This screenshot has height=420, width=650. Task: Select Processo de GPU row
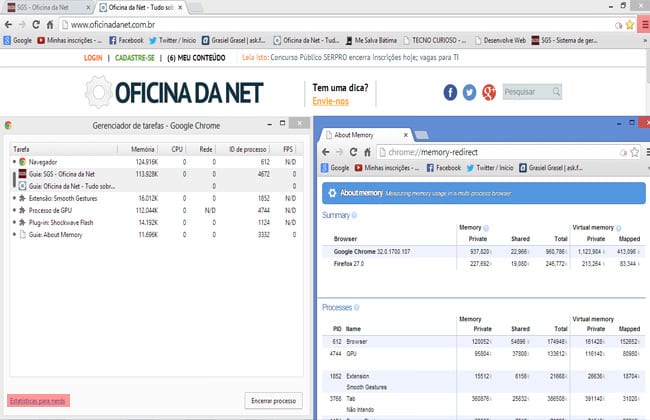tap(157, 210)
